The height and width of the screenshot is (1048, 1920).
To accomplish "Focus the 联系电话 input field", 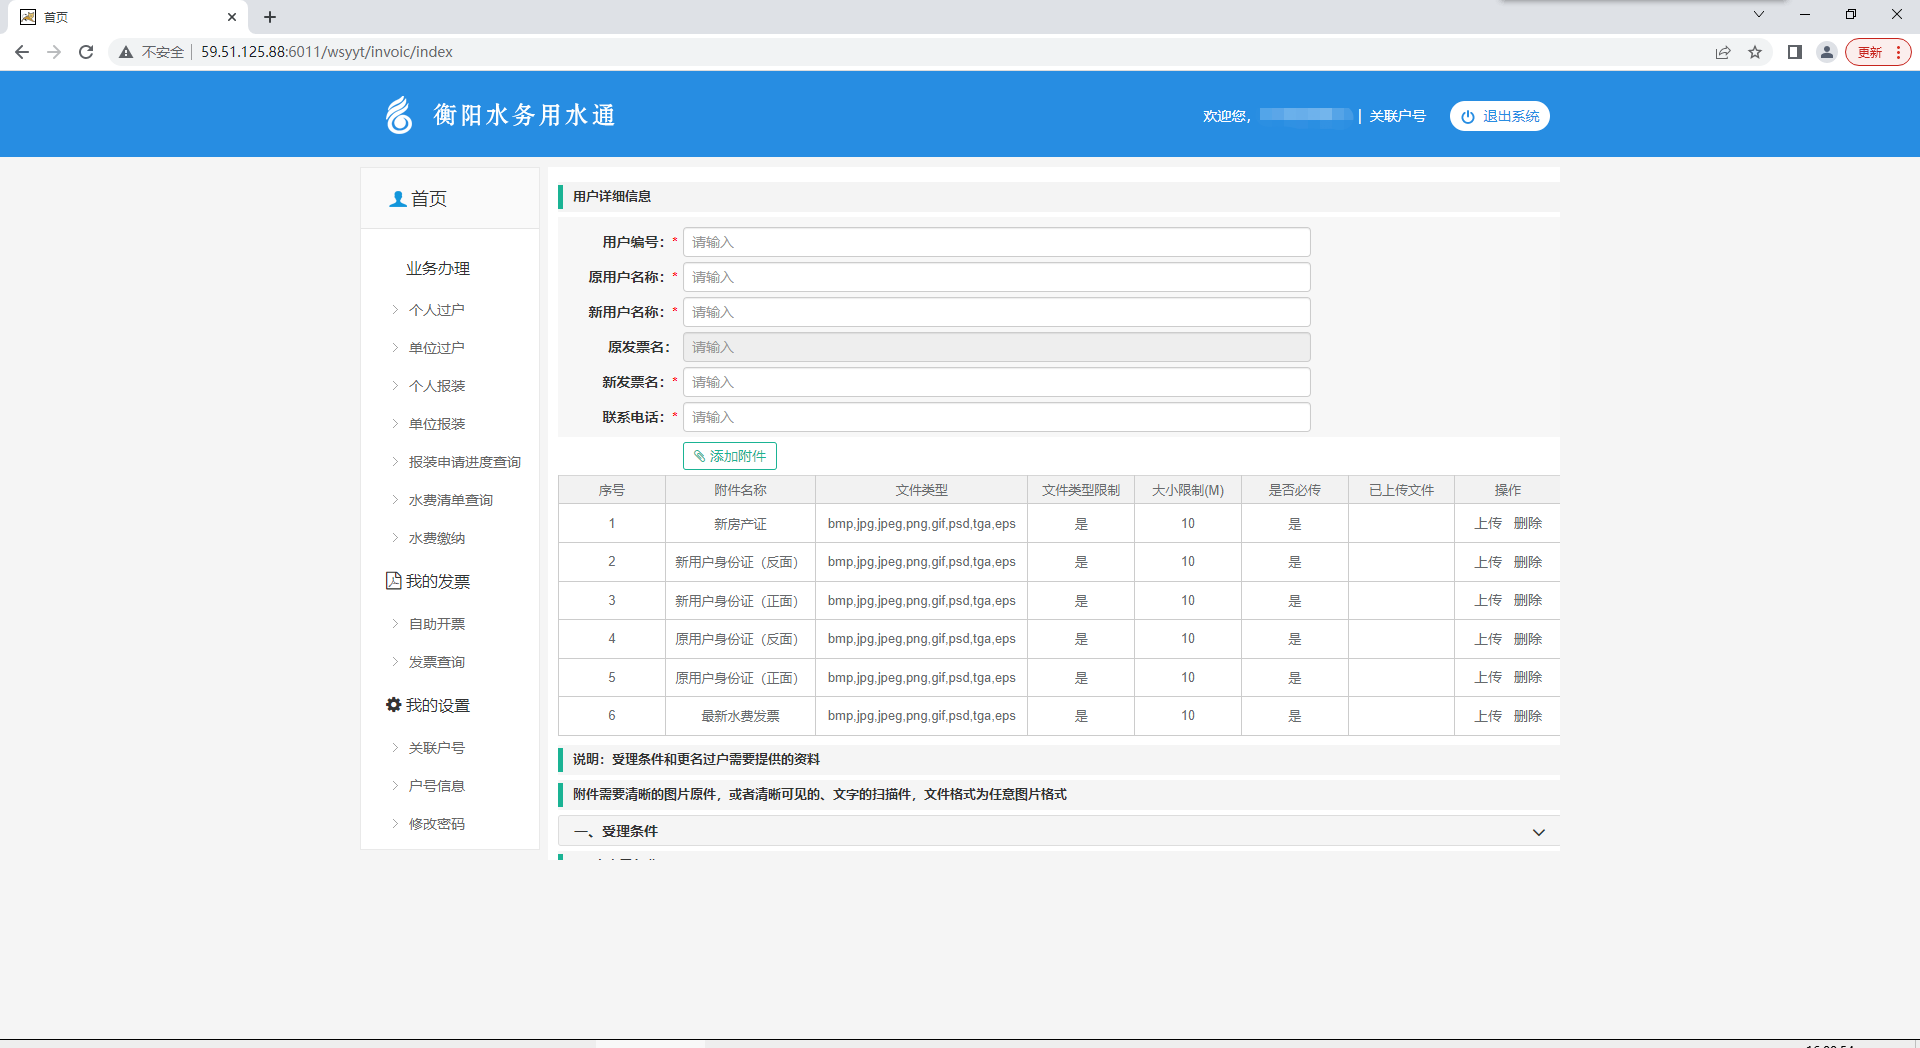I will (996, 417).
